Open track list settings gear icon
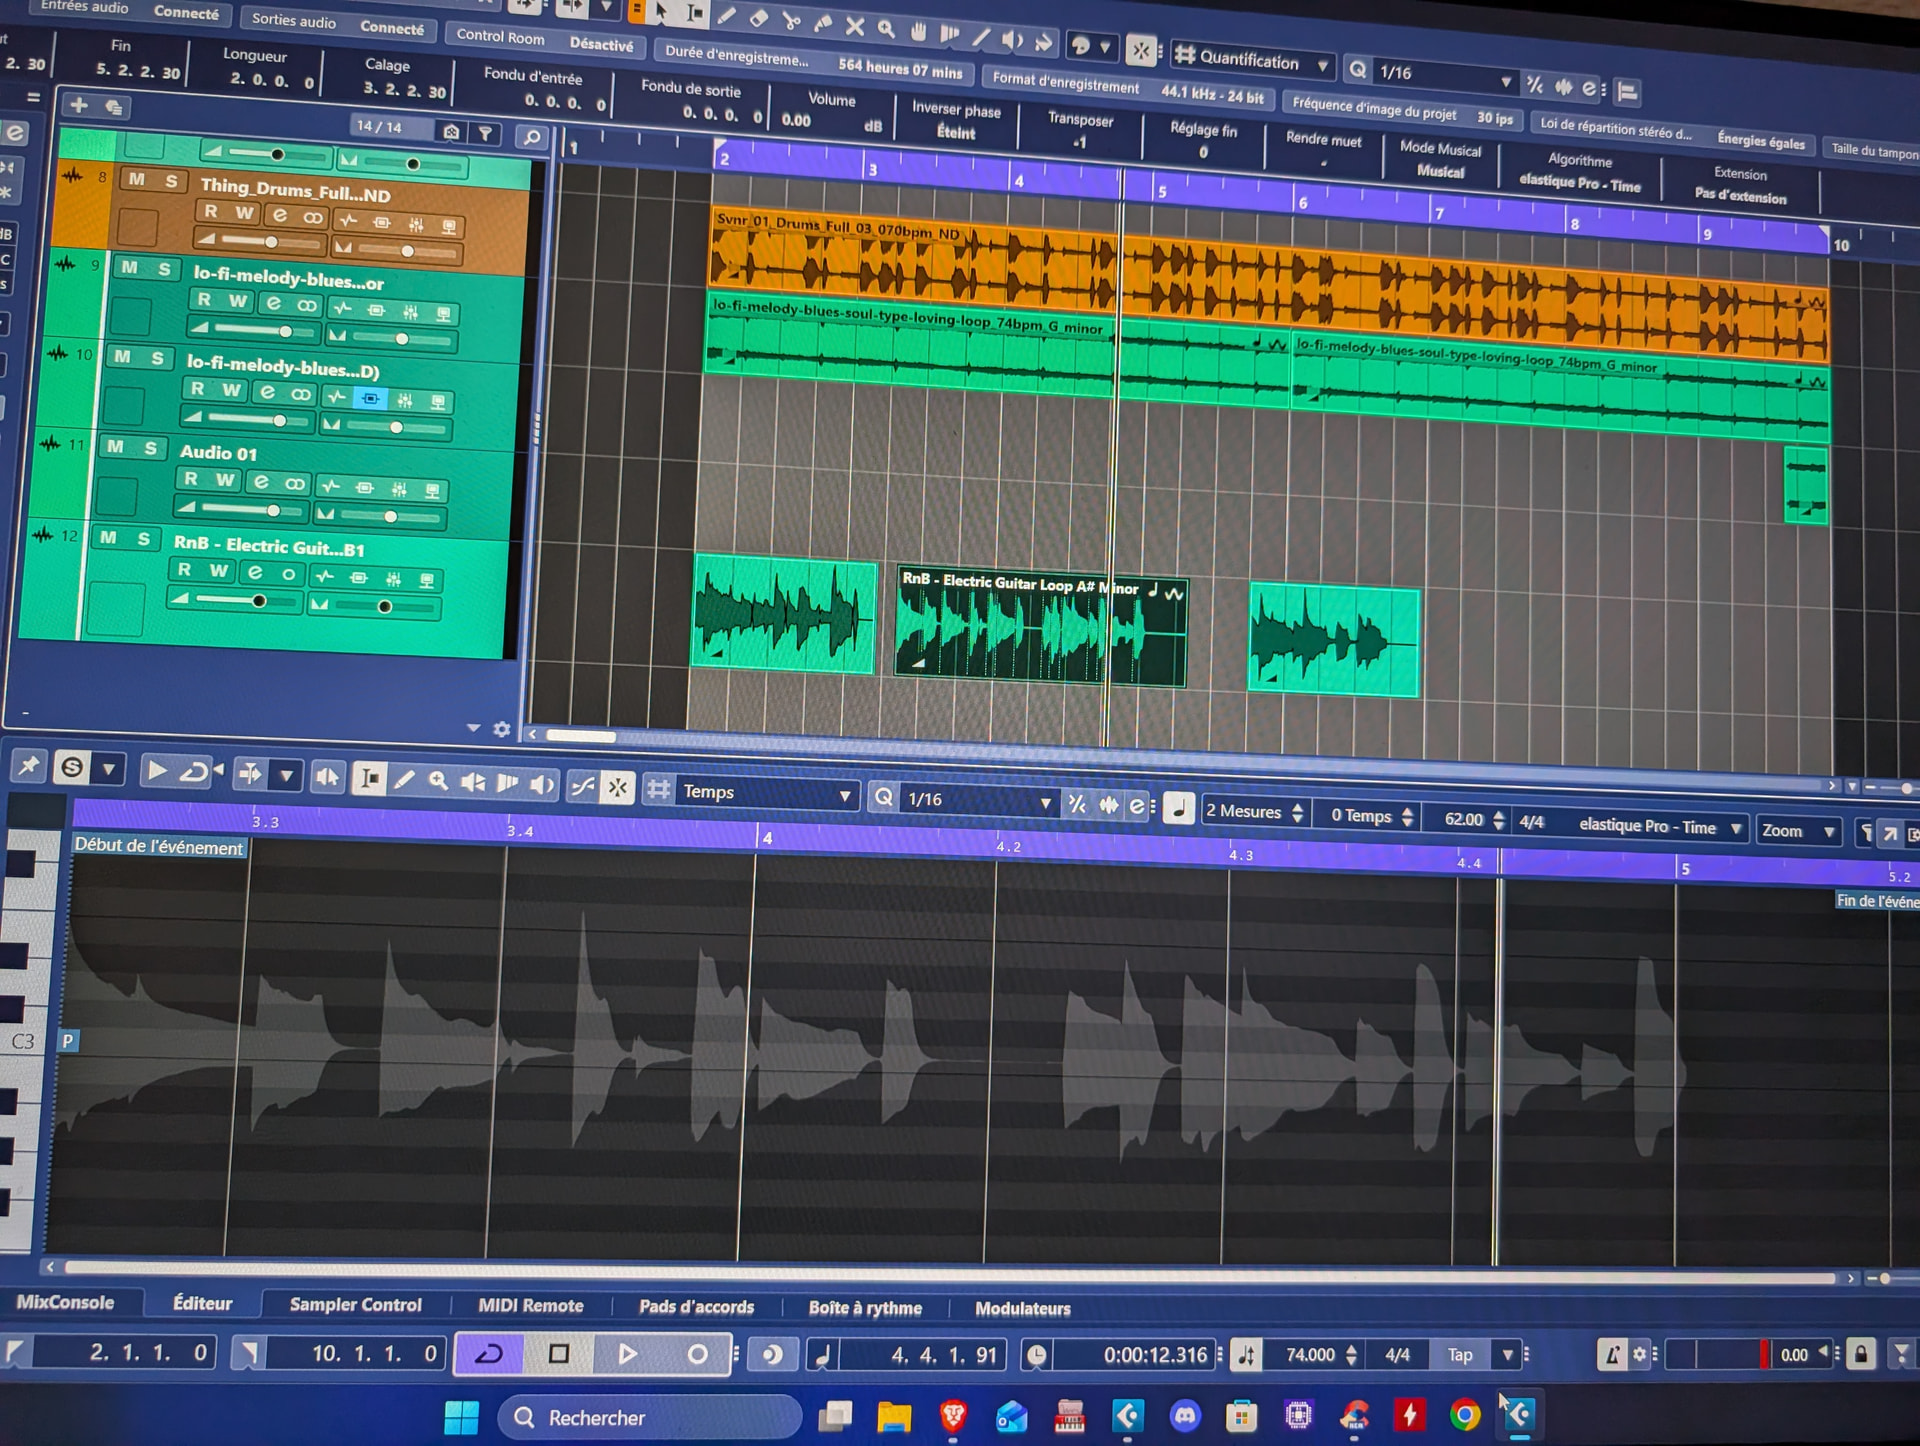Screen dimensions: 1920x1446 coord(502,730)
